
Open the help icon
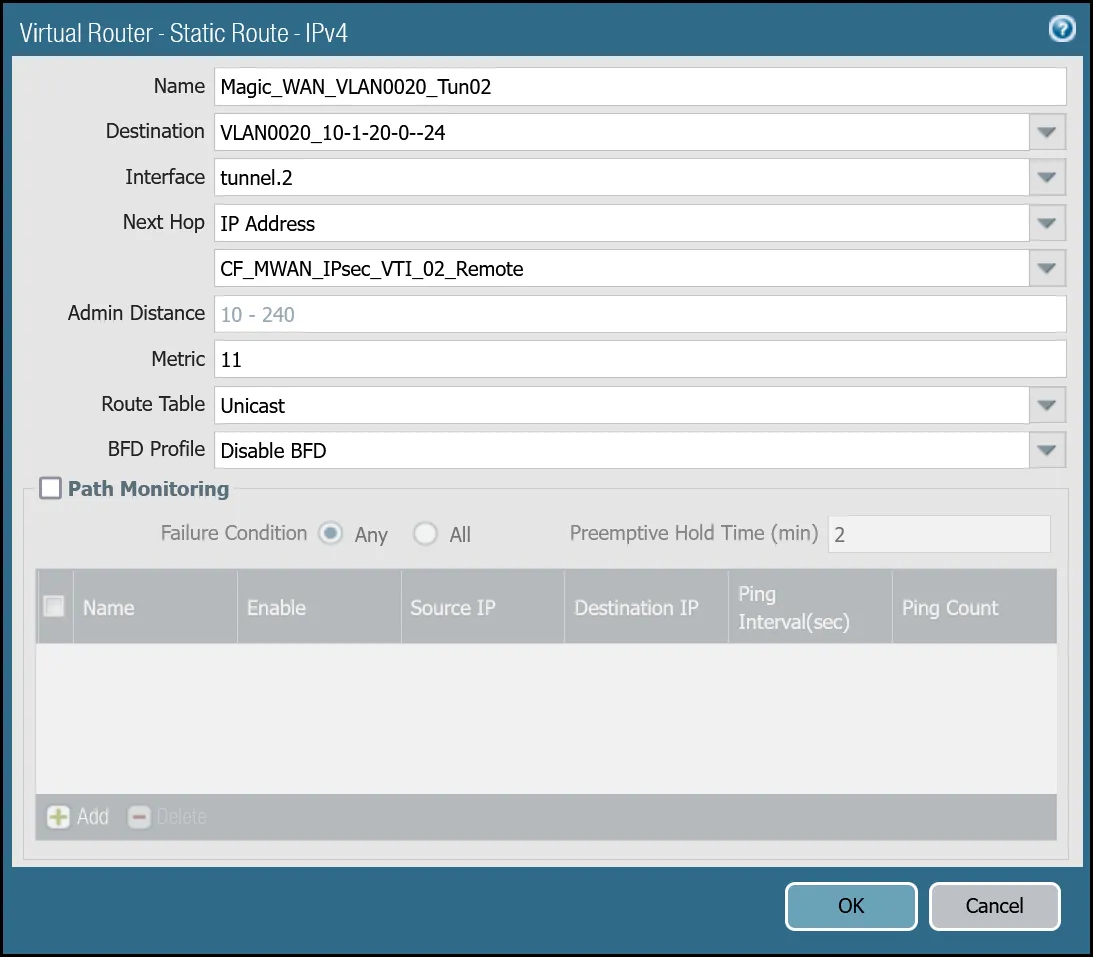point(1061,30)
